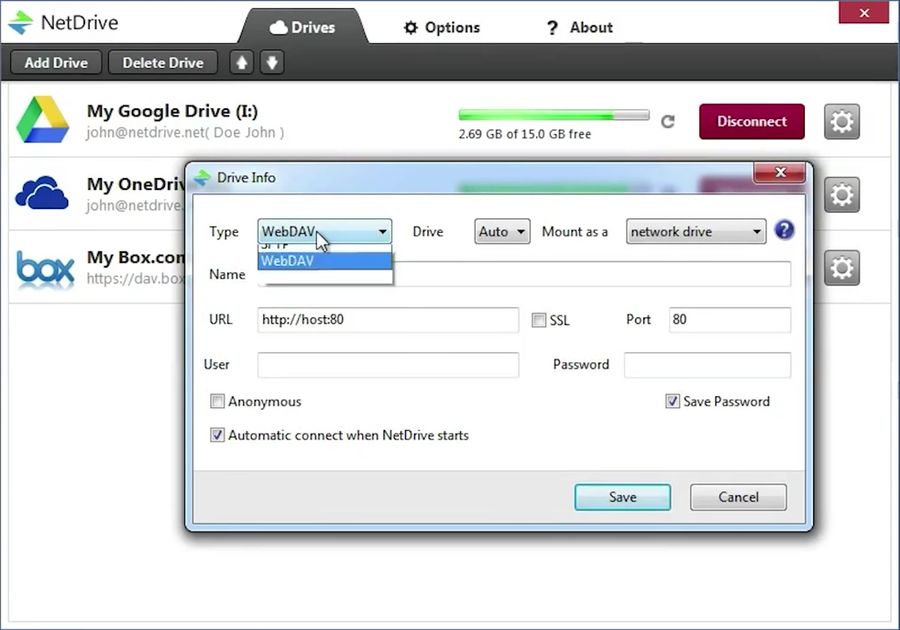Move the selected drive up with the arrow
The height and width of the screenshot is (630, 900).
click(242, 63)
